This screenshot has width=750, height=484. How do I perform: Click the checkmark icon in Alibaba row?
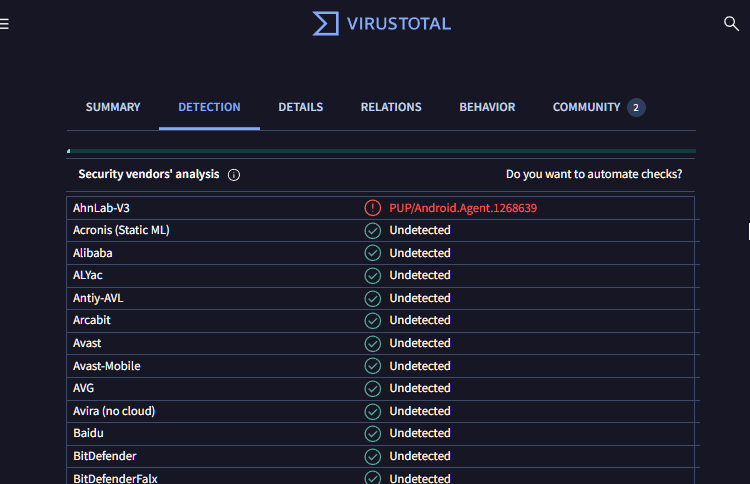372,253
